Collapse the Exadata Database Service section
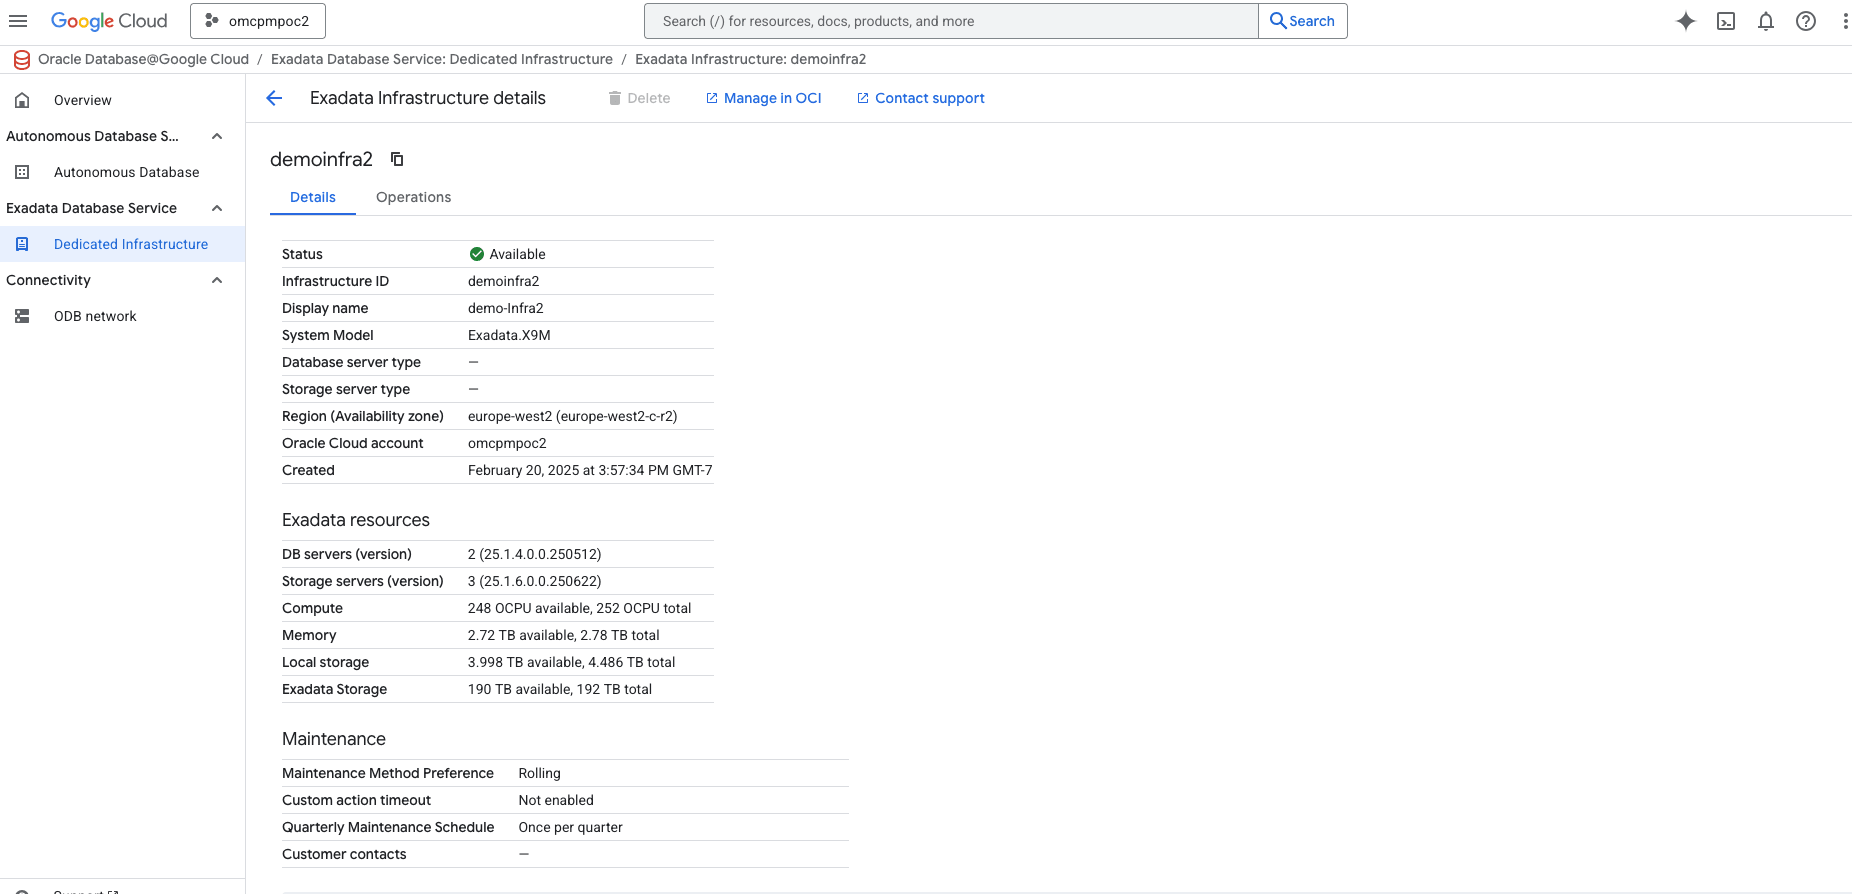The height and width of the screenshot is (894, 1852). click(217, 208)
